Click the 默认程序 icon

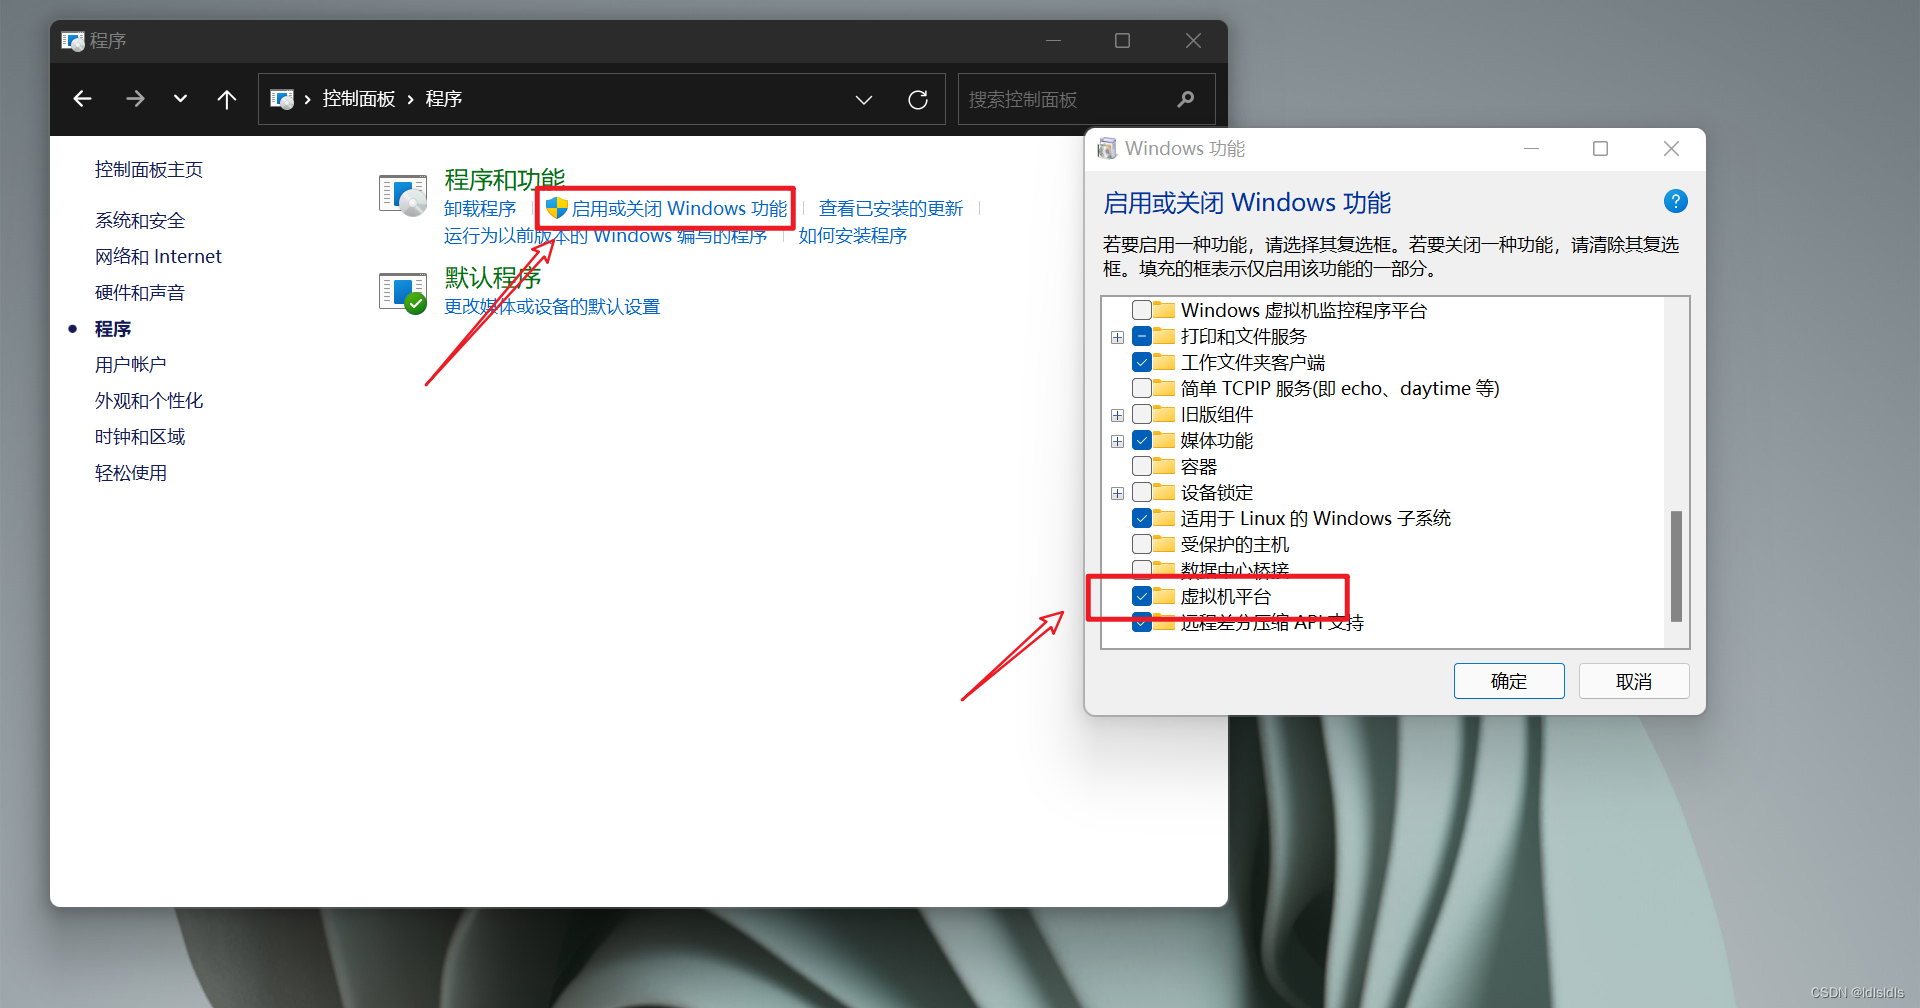[403, 293]
